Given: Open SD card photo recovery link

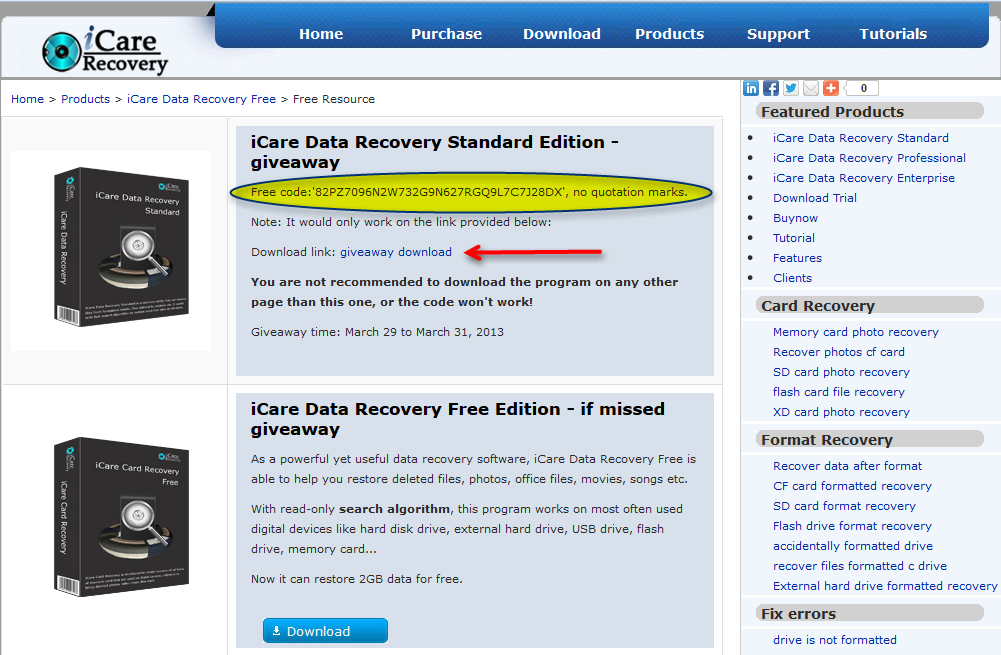Looking at the screenshot, I should [x=841, y=372].
